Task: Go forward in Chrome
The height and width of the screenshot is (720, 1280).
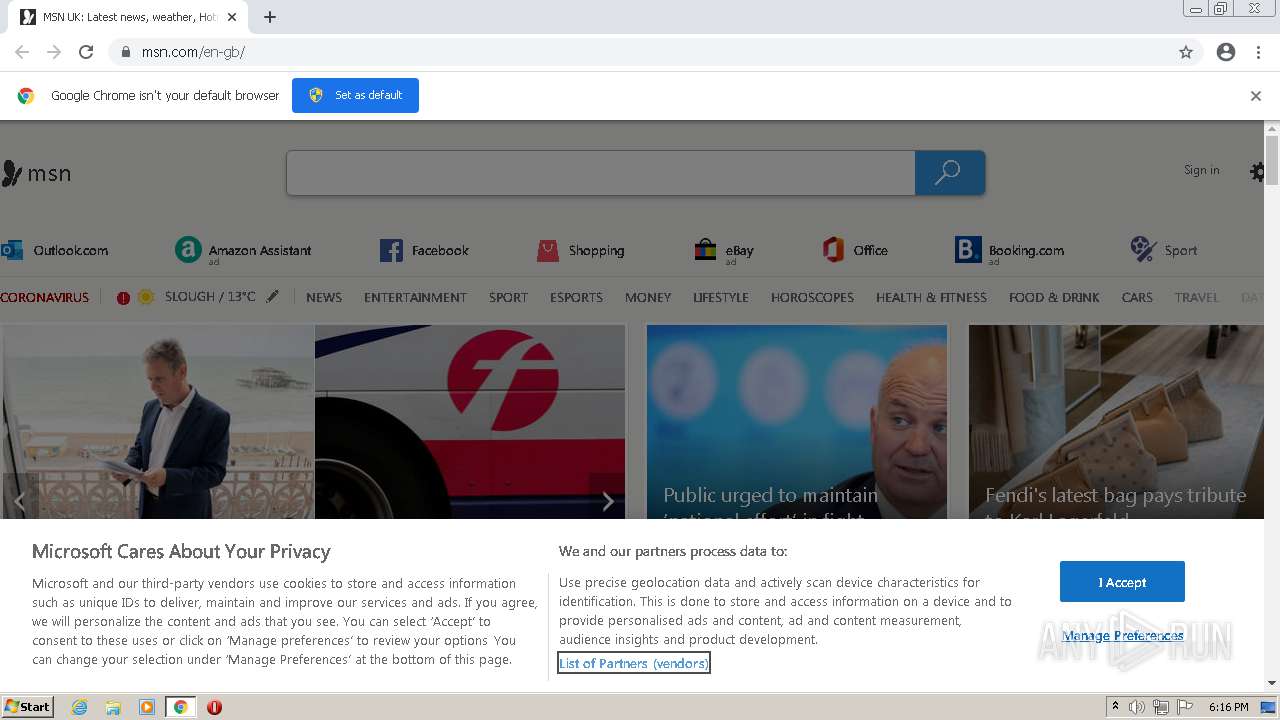Action: [x=54, y=52]
